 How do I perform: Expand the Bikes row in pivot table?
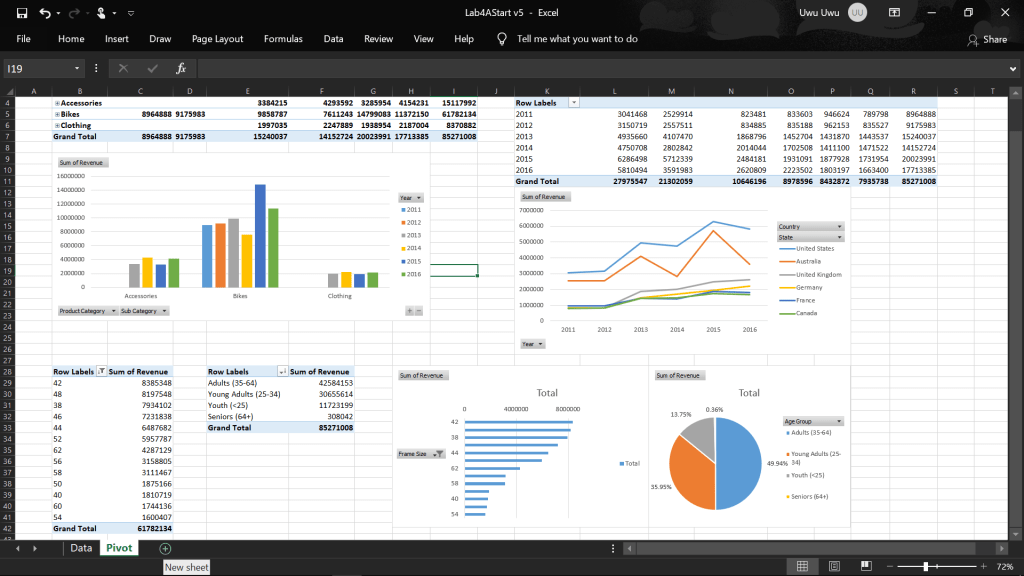pos(56,114)
